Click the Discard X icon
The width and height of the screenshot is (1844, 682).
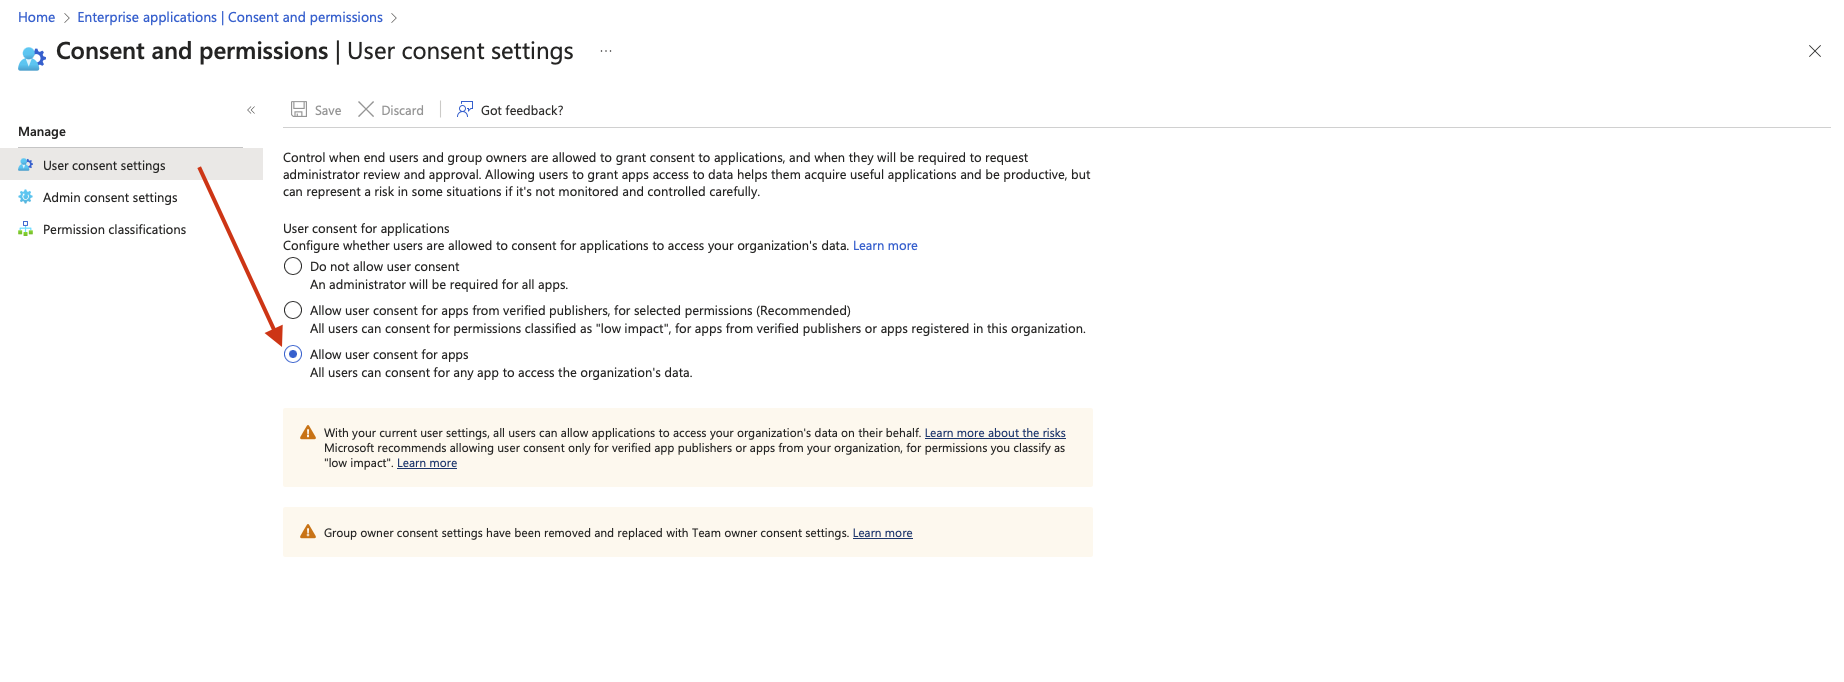366,109
